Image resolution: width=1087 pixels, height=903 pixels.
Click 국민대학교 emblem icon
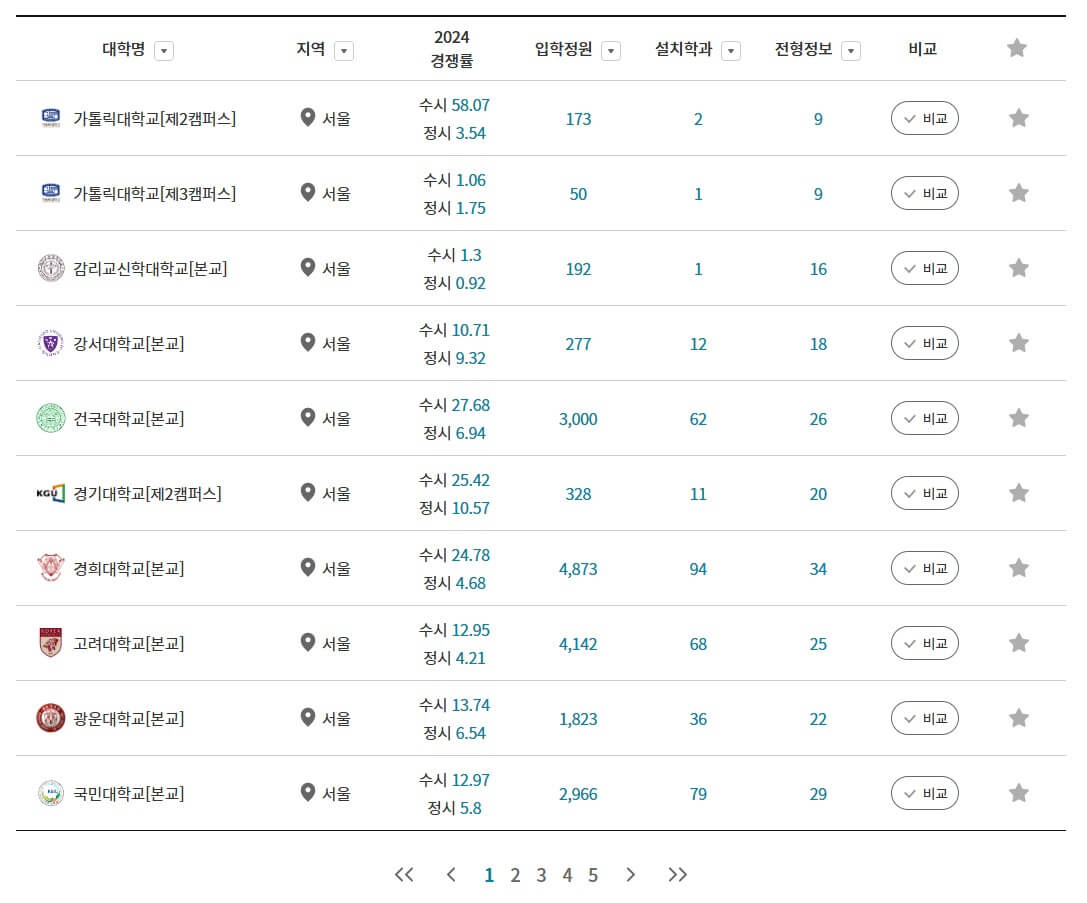[x=51, y=794]
